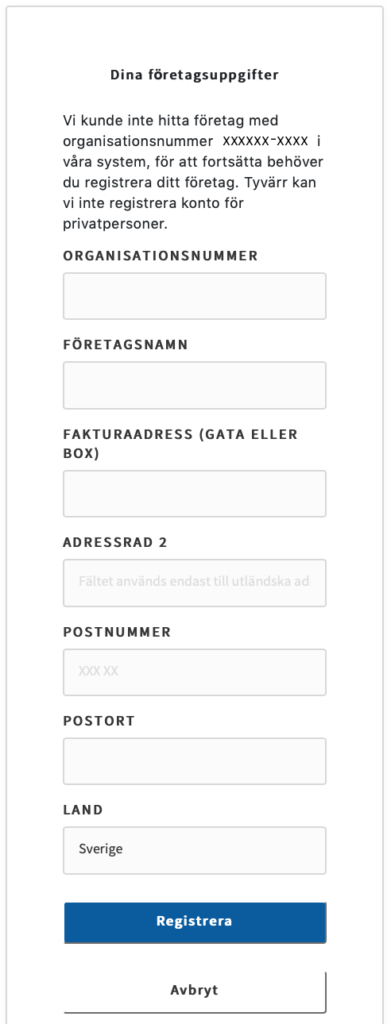Click the Postort input box
The width and height of the screenshot is (391, 1024).
click(195, 761)
